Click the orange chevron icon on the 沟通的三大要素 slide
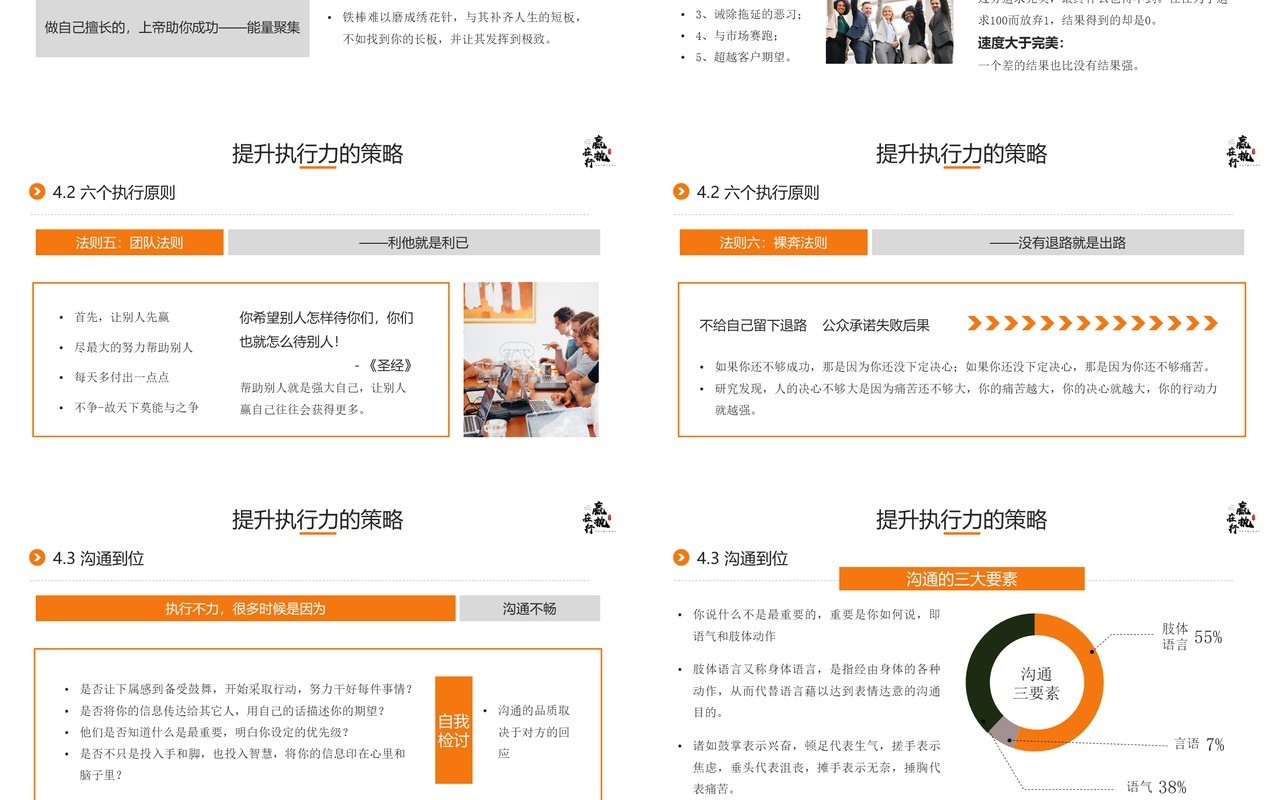Viewport: 1280px width, 800px height. point(681,558)
